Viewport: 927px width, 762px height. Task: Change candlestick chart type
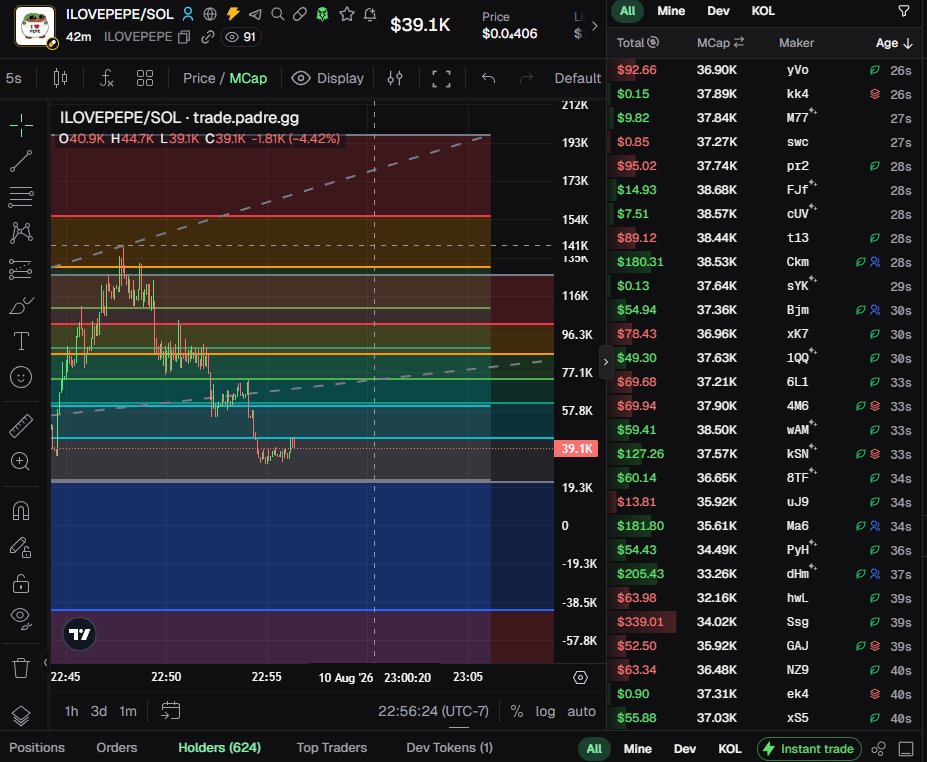[60, 78]
